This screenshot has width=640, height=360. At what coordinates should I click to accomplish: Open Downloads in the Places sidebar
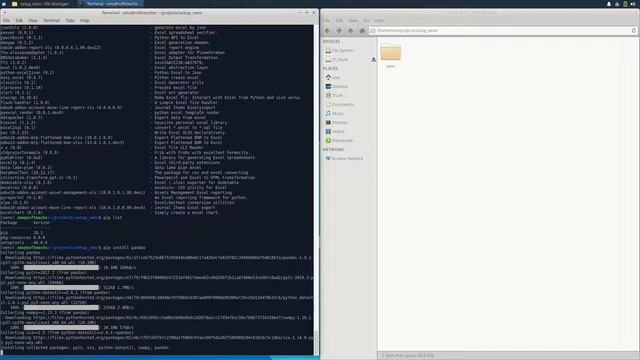click(x=339, y=140)
